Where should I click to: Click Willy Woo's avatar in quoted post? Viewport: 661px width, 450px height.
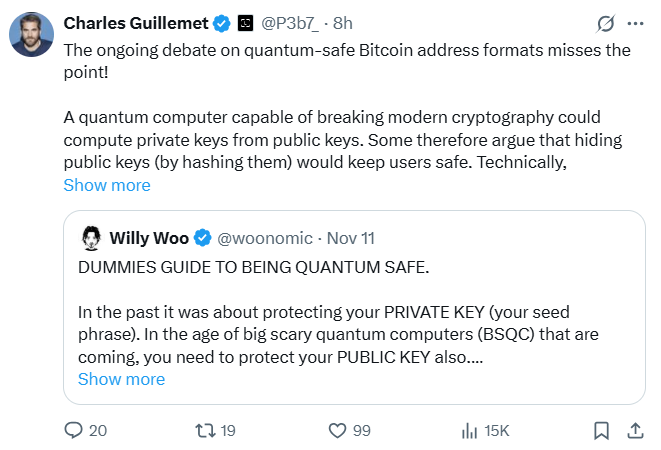tap(90, 238)
